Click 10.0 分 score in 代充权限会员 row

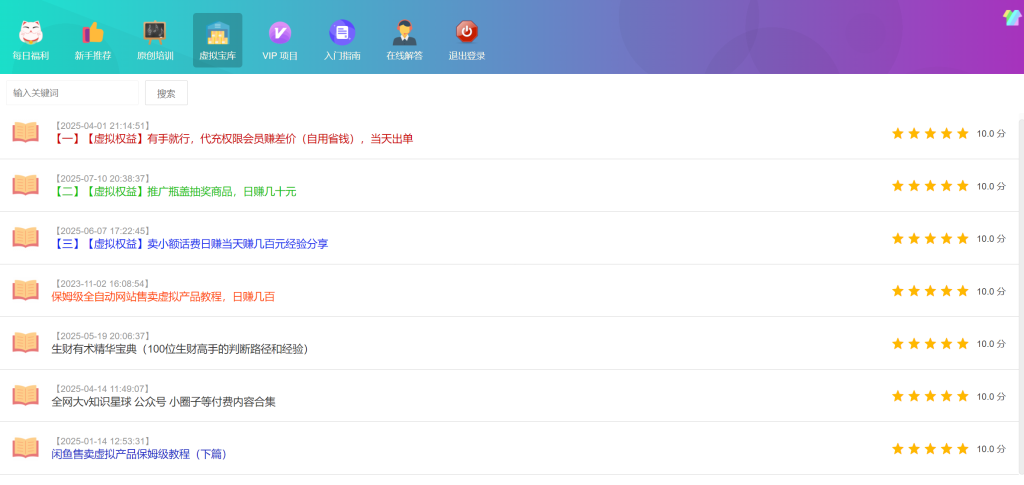pos(991,134)
